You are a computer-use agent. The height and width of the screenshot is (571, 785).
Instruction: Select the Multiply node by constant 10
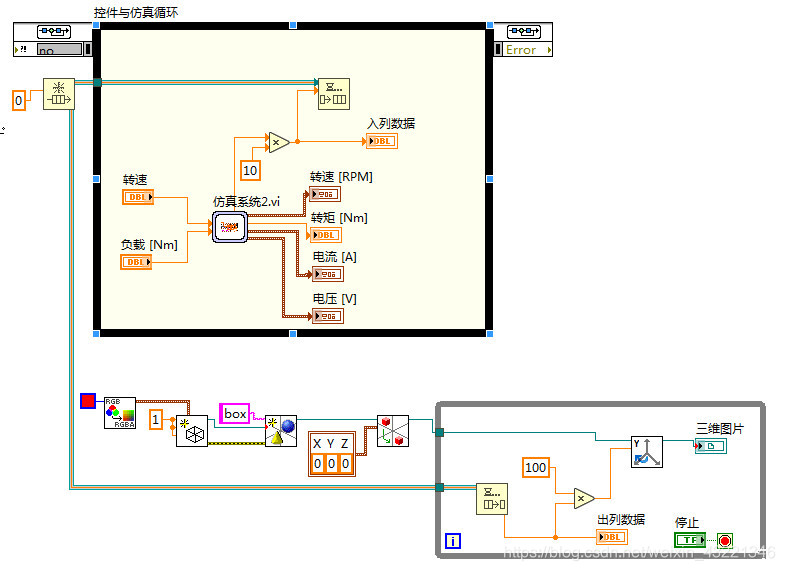pos(279,142)
